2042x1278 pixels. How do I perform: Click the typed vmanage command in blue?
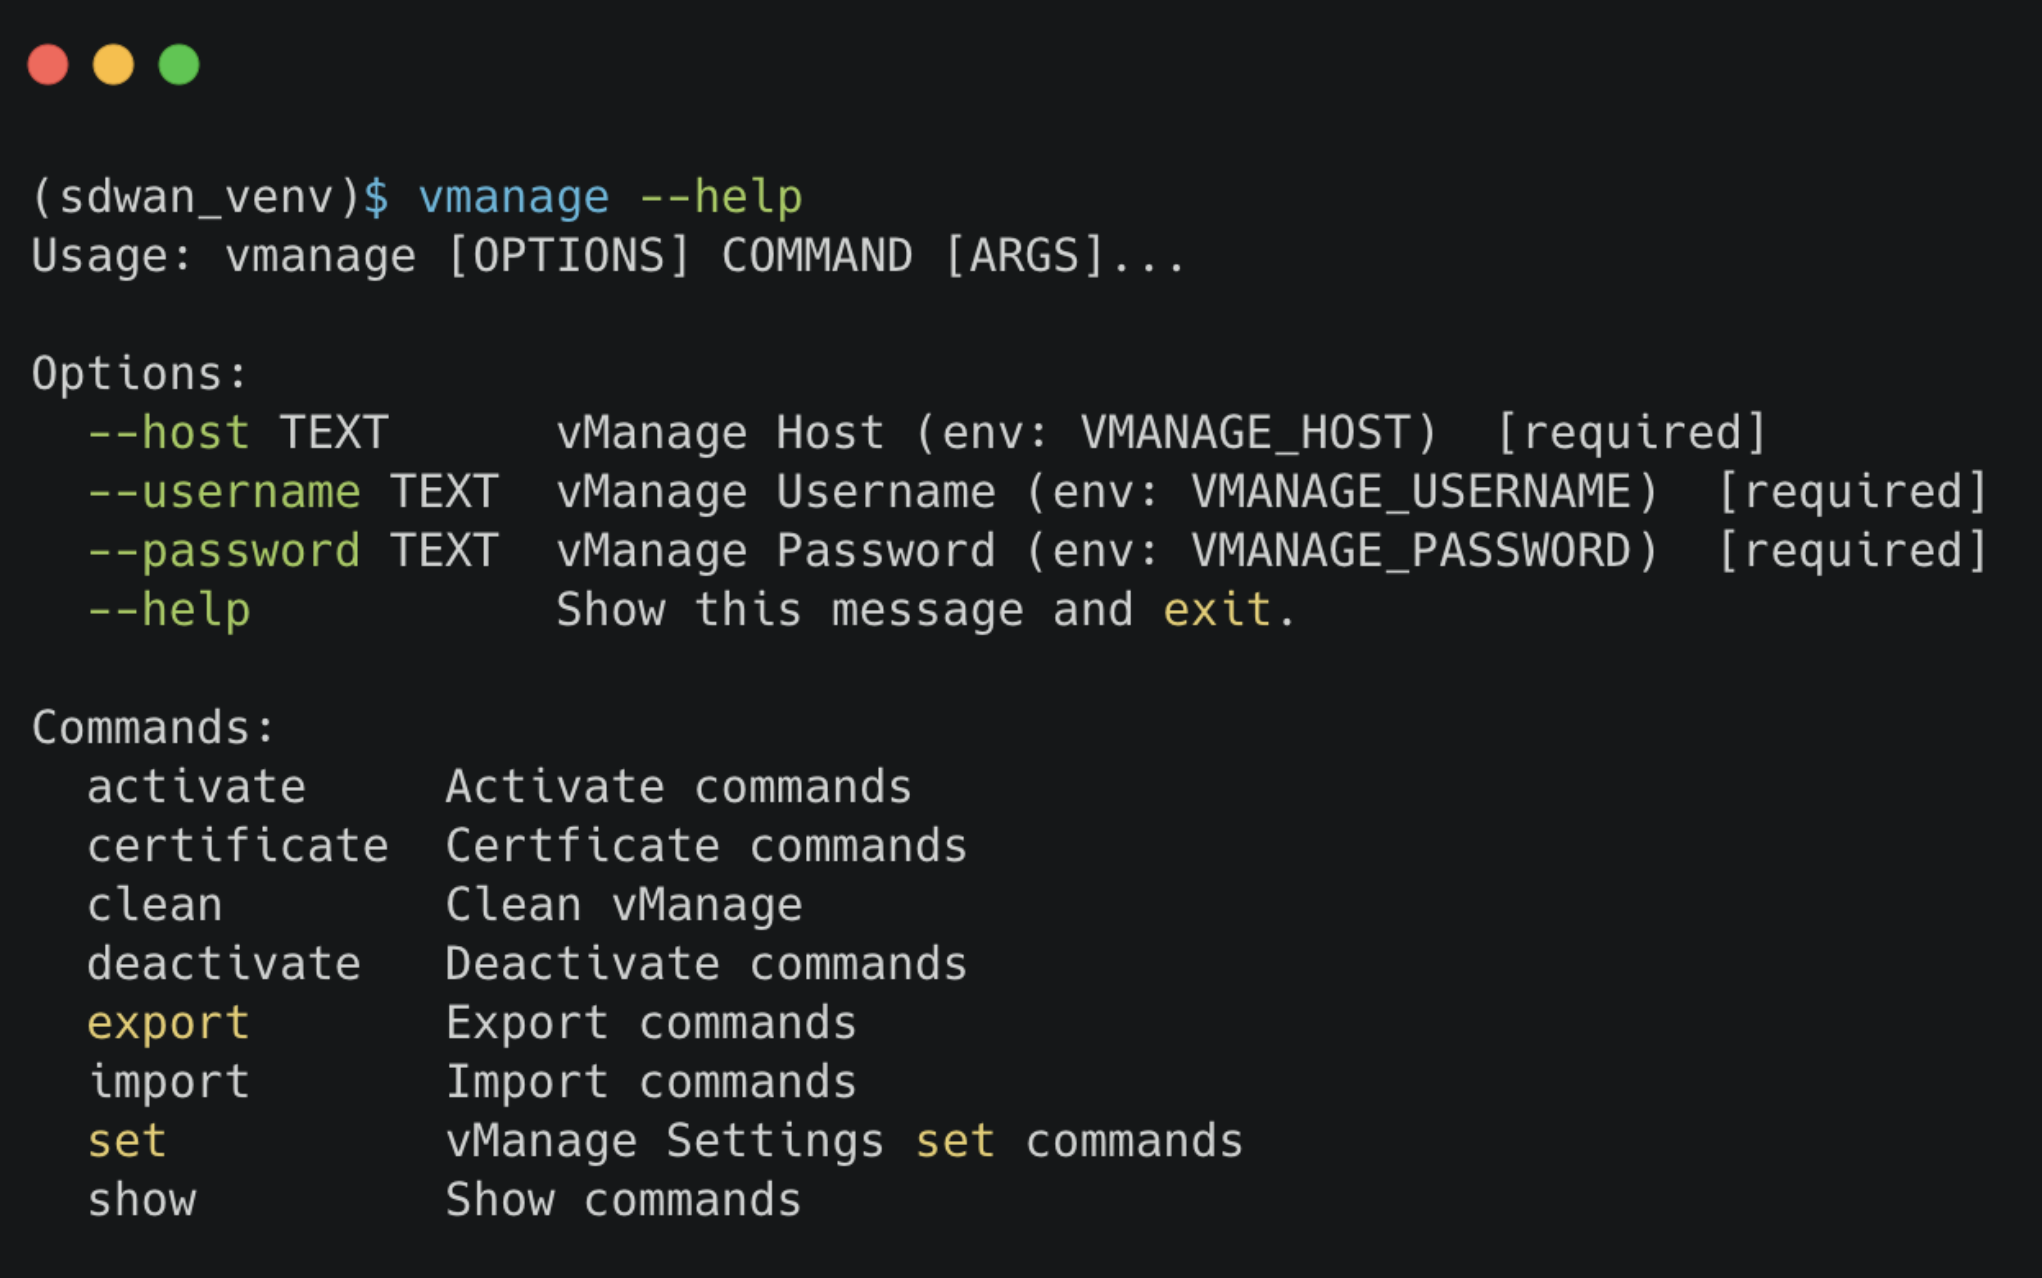(513, 197)
